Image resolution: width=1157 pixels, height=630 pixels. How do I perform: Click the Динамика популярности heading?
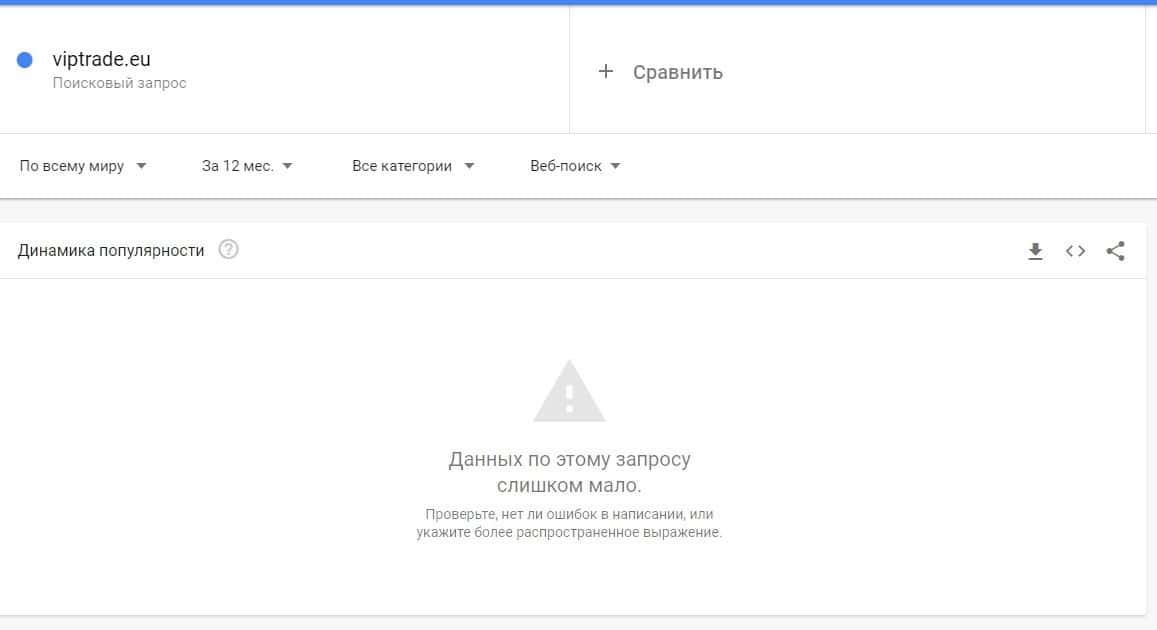111,251
